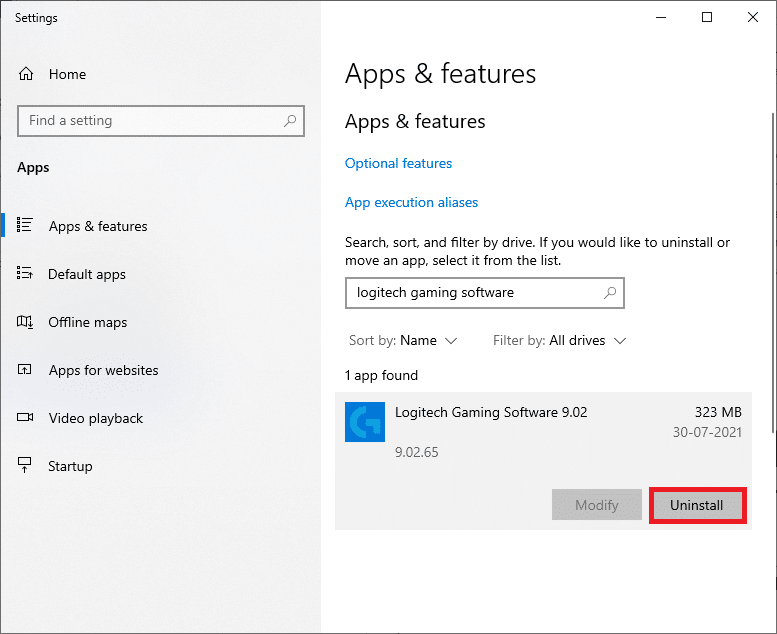Click the Offline maps map icon
The height and width of the screenshot is (634, 777).
[26, 322]
